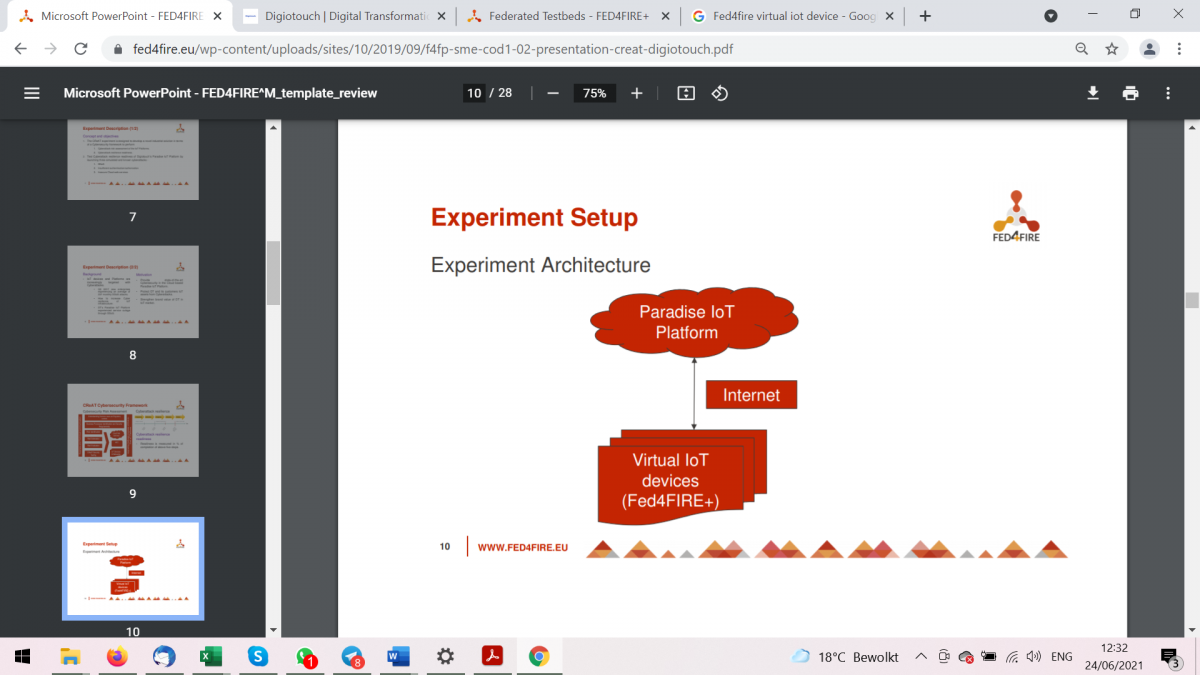This screenshot has height=675, width=1200.
Task: Open the page 9 thumbnail
Action: [x=133, y=430]
